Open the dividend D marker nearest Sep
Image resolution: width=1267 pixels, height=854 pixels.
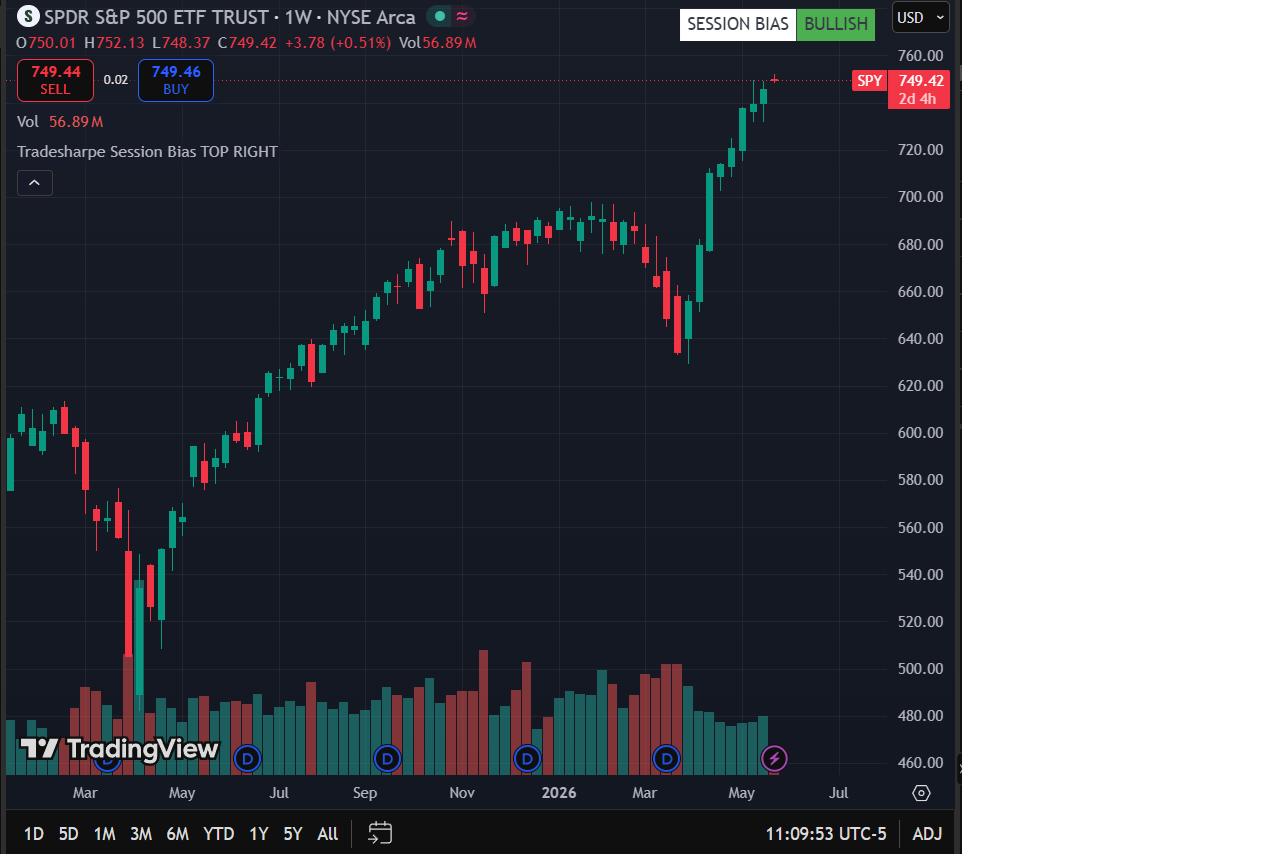tap(387, 759)
